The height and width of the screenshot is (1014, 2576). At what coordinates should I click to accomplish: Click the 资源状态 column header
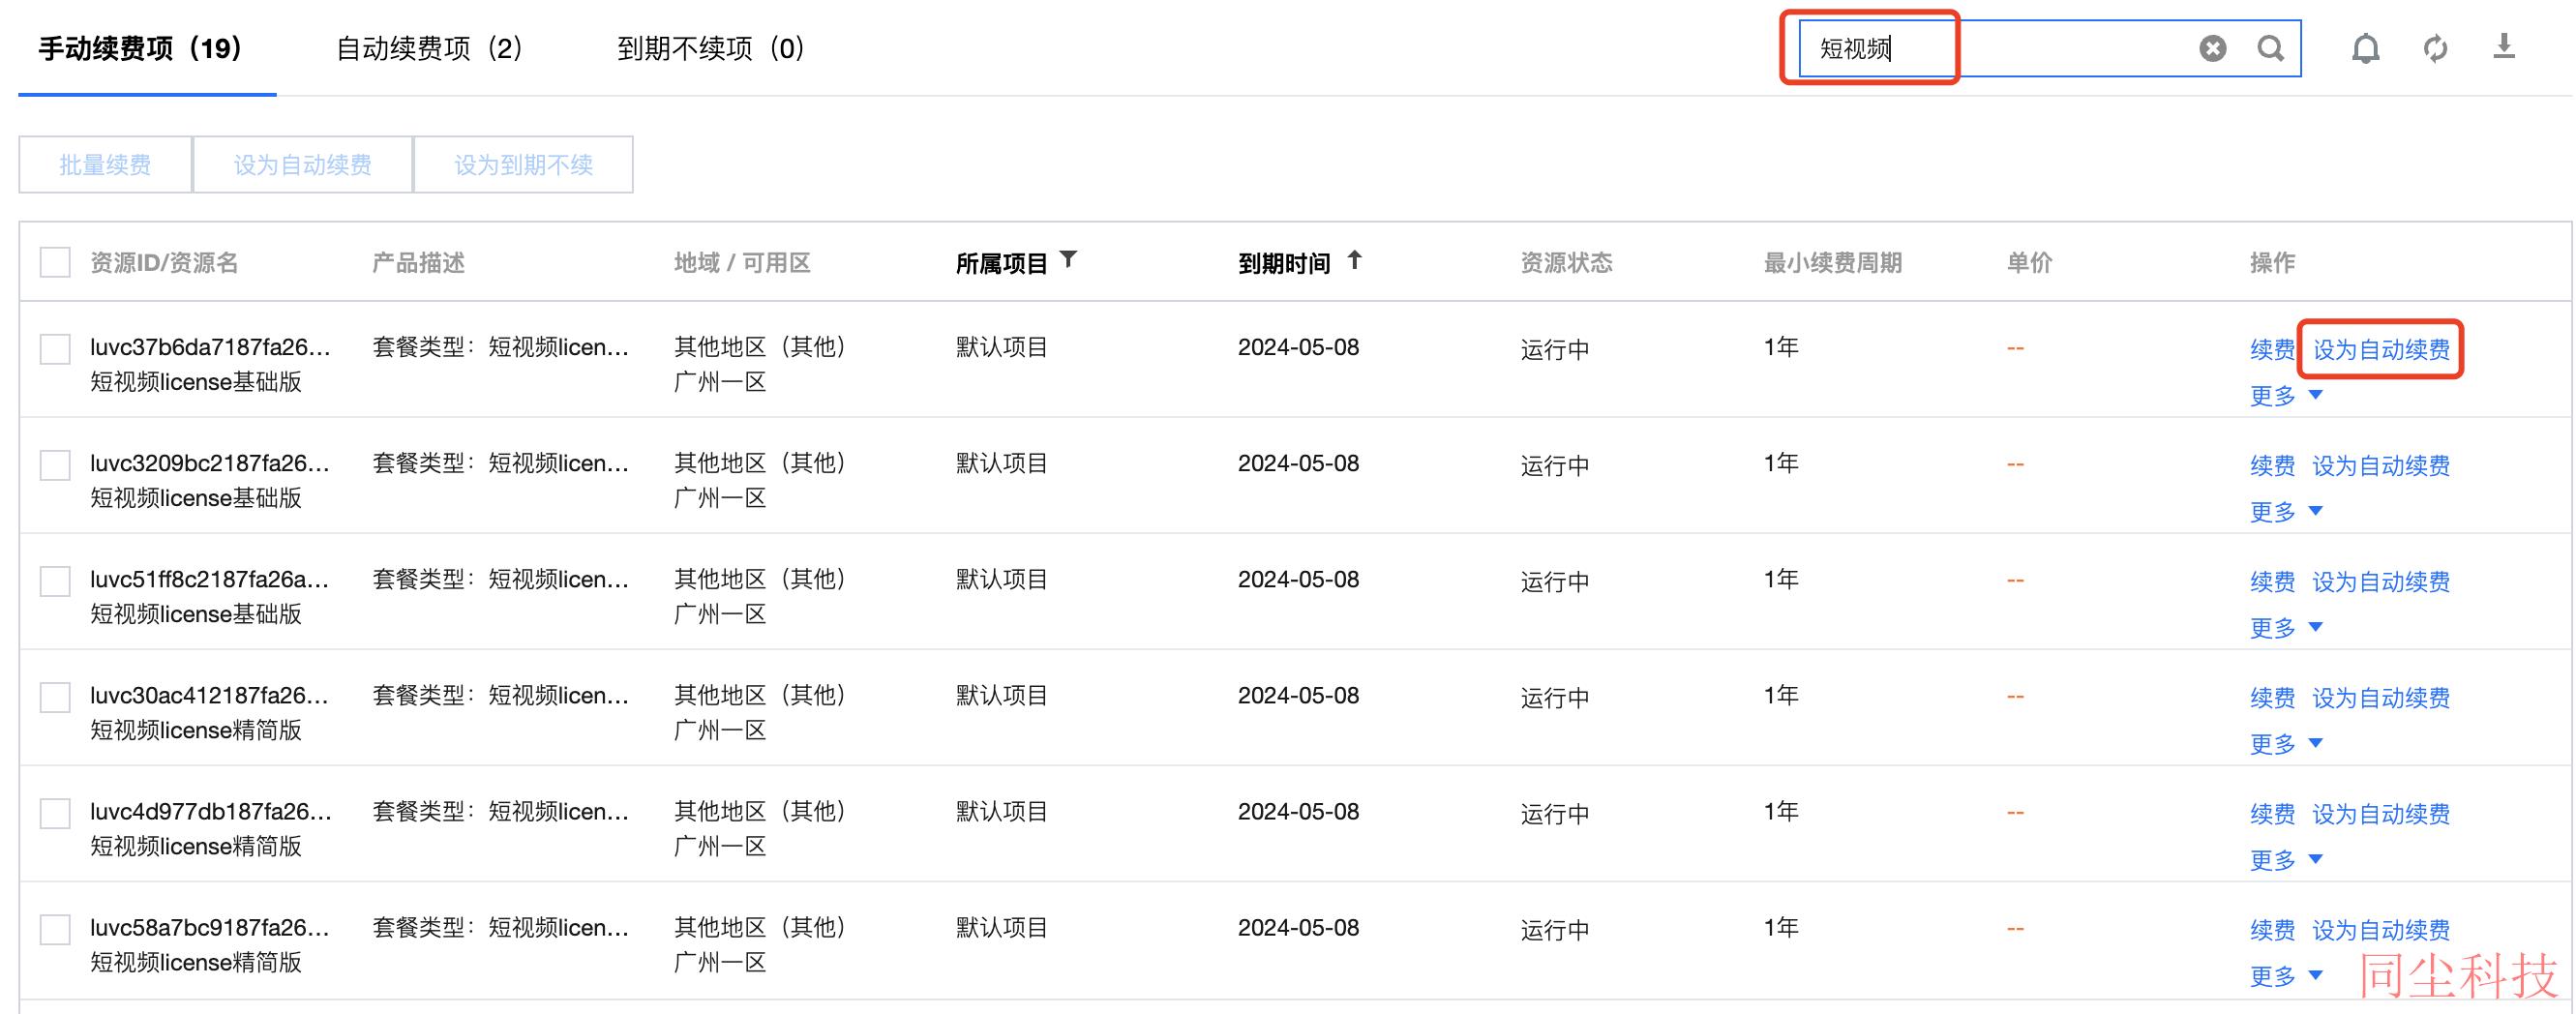point(1566,263)
